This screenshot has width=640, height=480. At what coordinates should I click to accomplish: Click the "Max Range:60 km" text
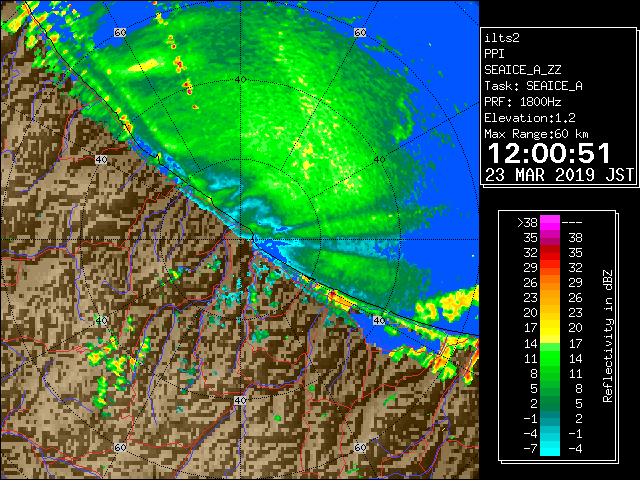[x=537, y=134]
